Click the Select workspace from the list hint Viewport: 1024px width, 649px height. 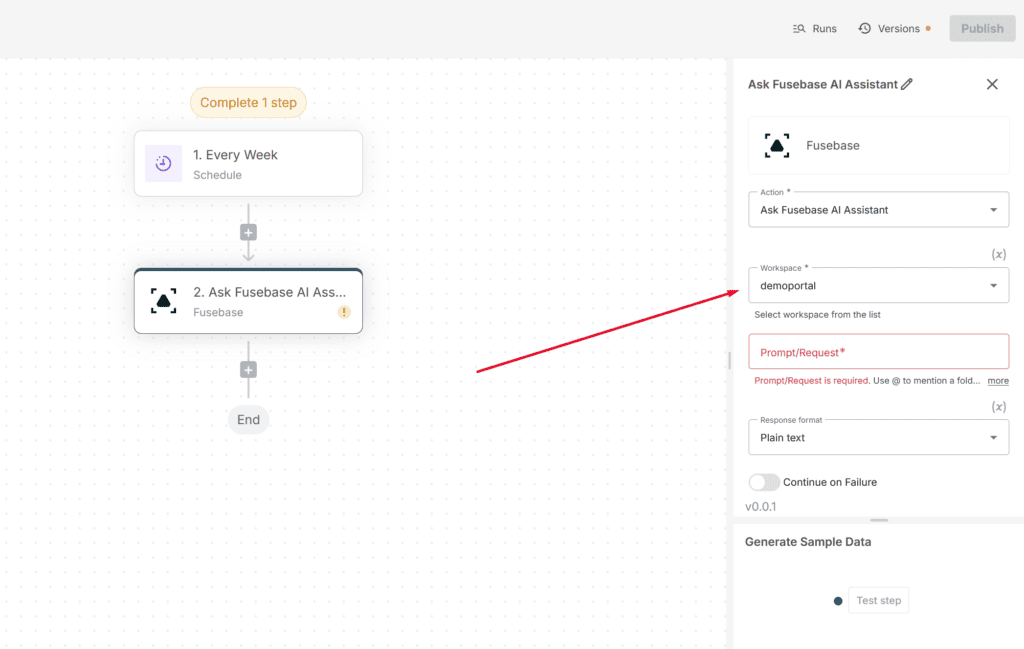(x=817, y=315)
